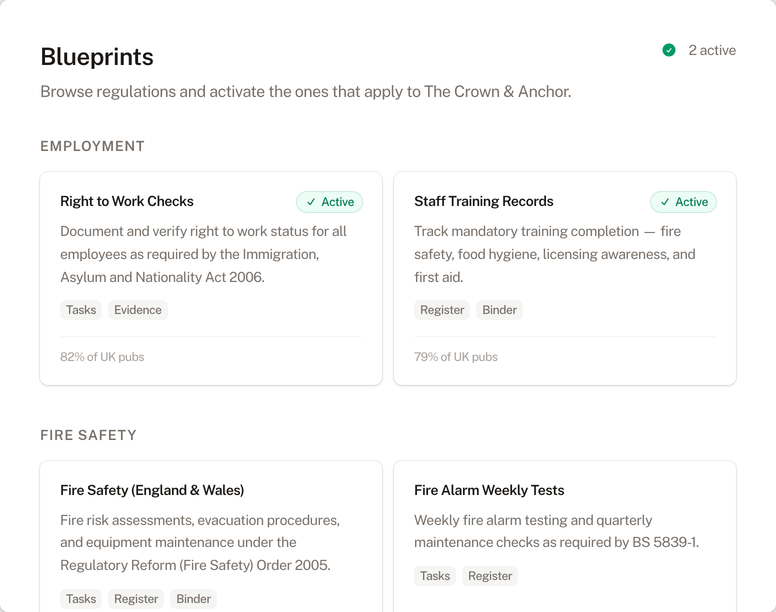Image resolution: width=776 pixels, height=612 pixels.
Task: Click the 2 active status label
Action: (712, 50)
